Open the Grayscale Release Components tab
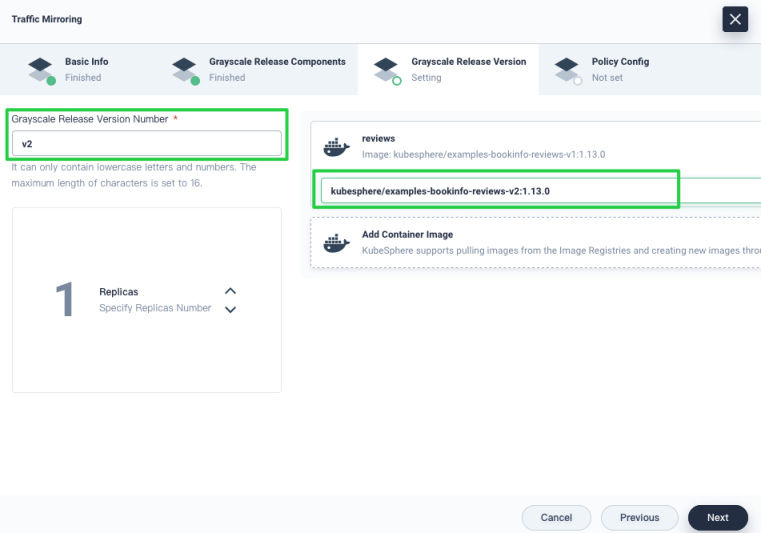 tap(276, 69)
